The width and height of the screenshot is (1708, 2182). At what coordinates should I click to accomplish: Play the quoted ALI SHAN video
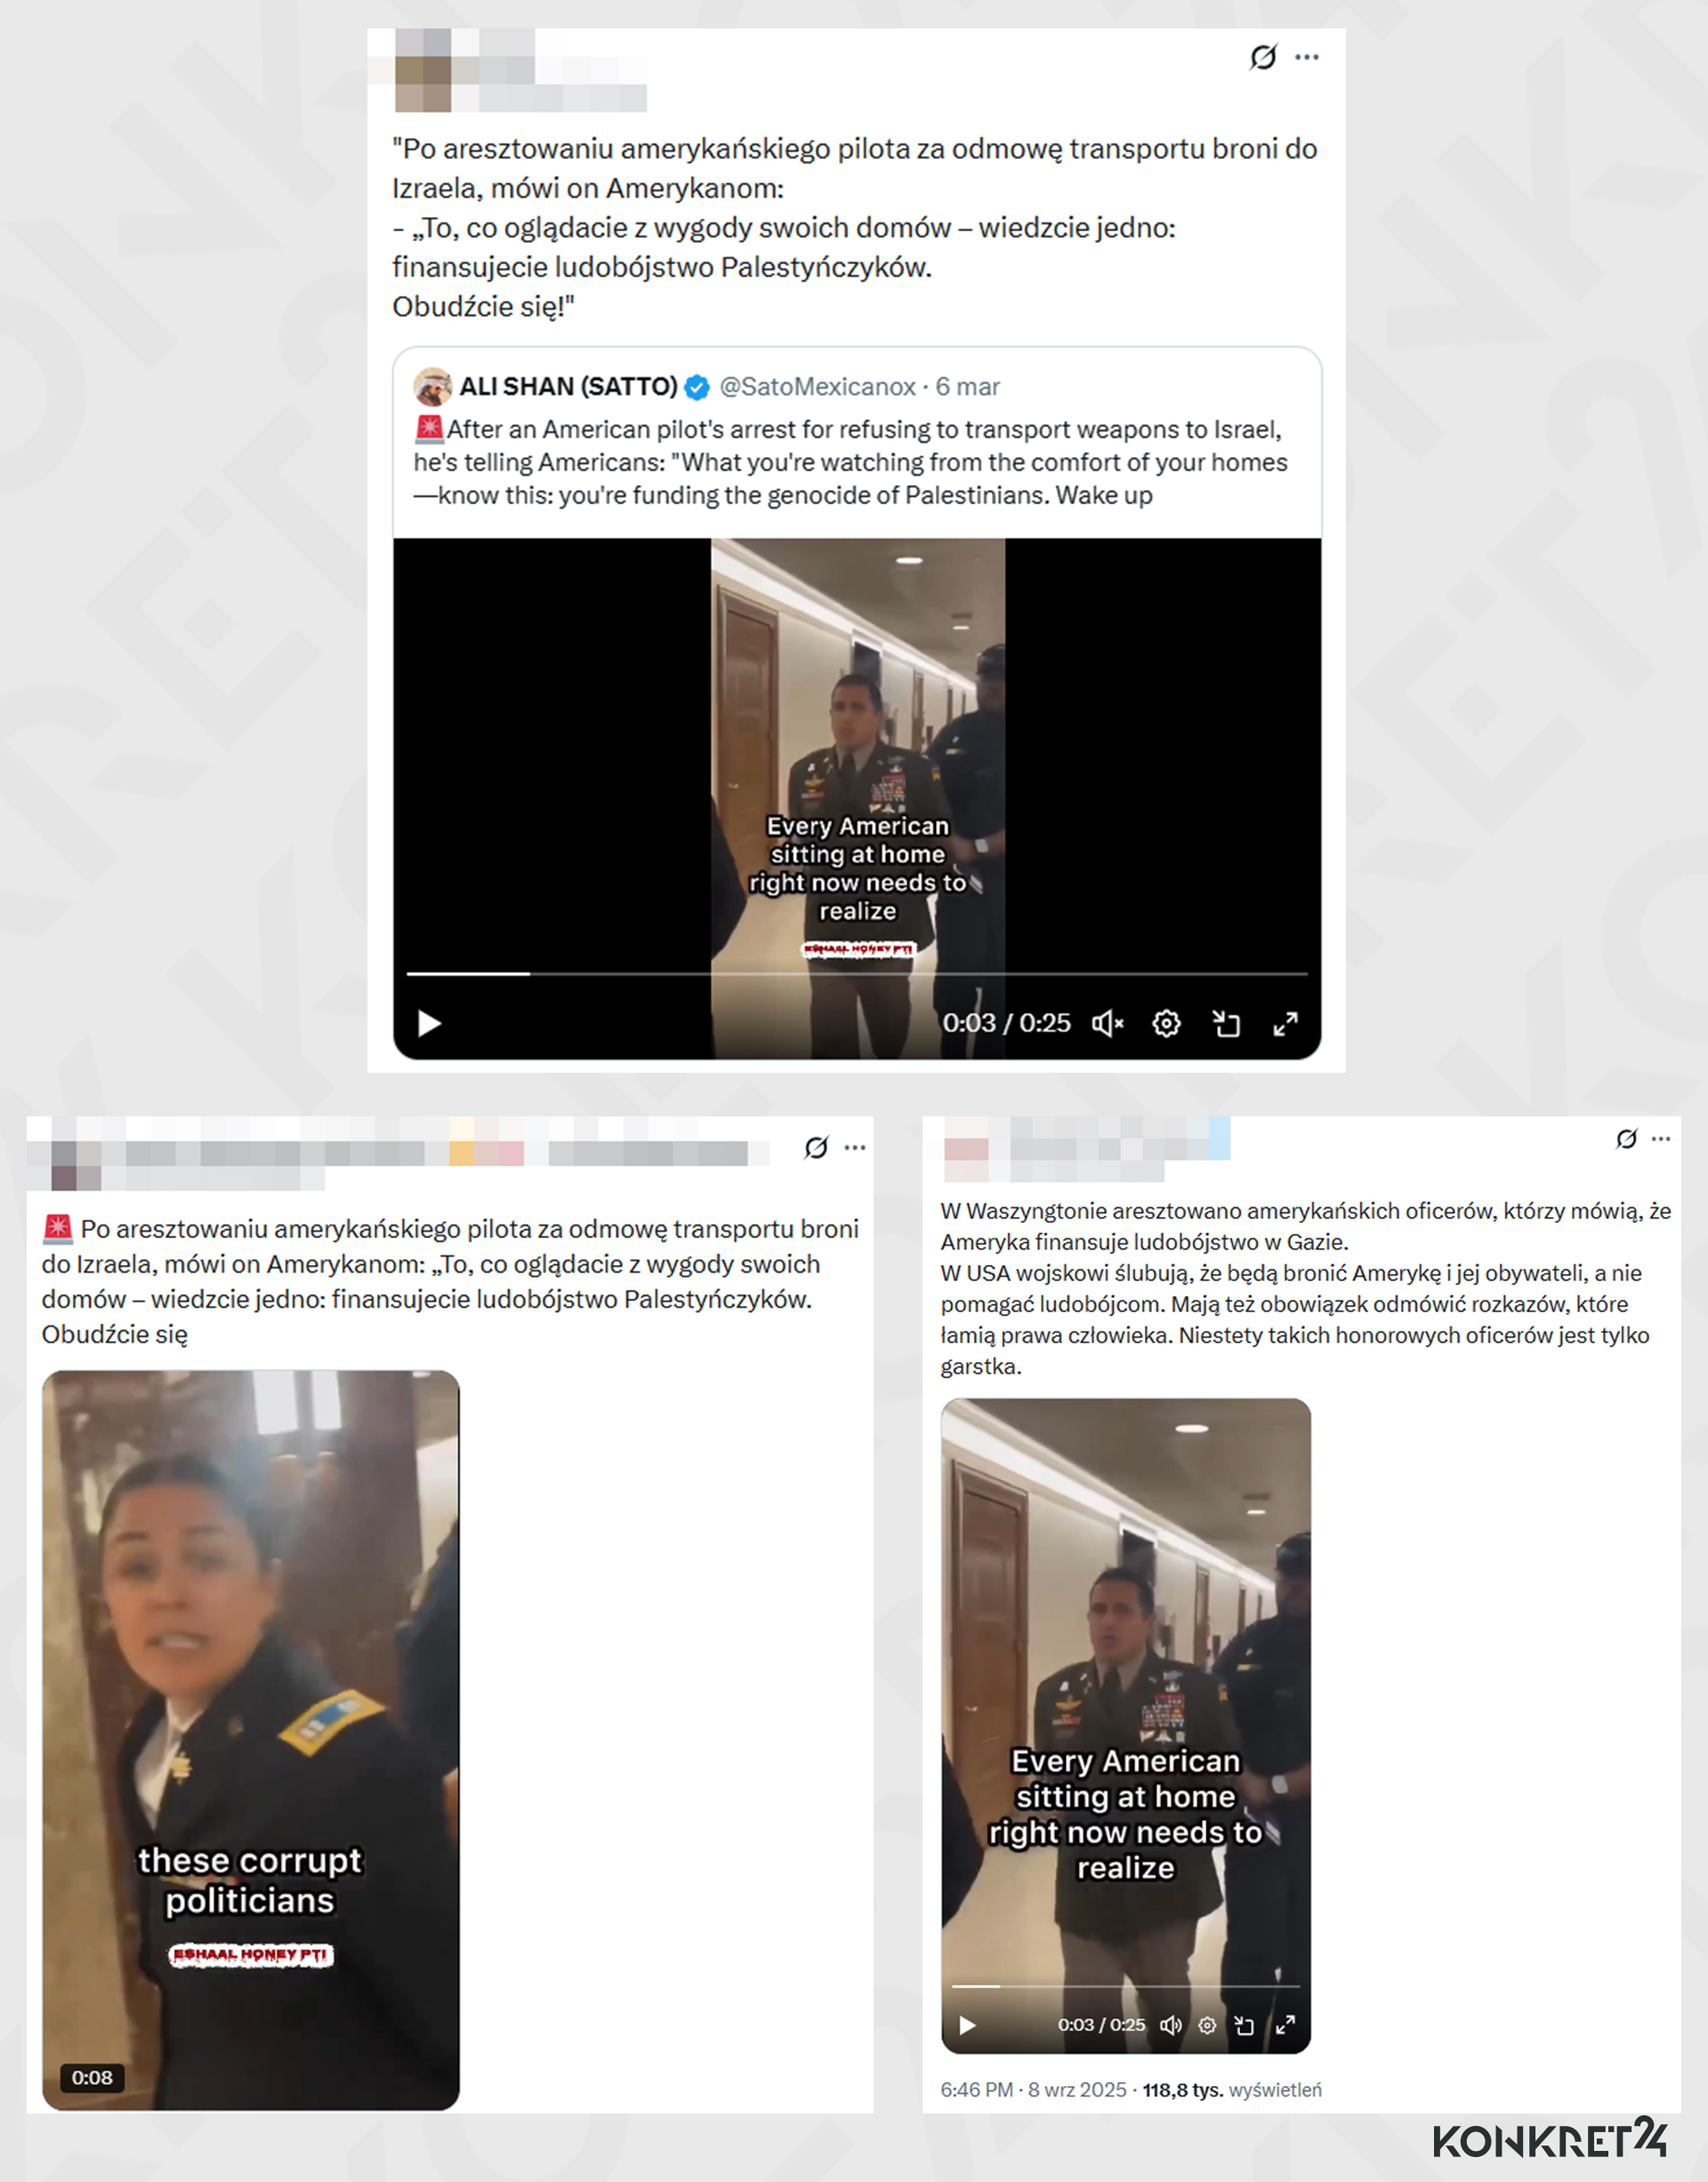click(429, 1023)
